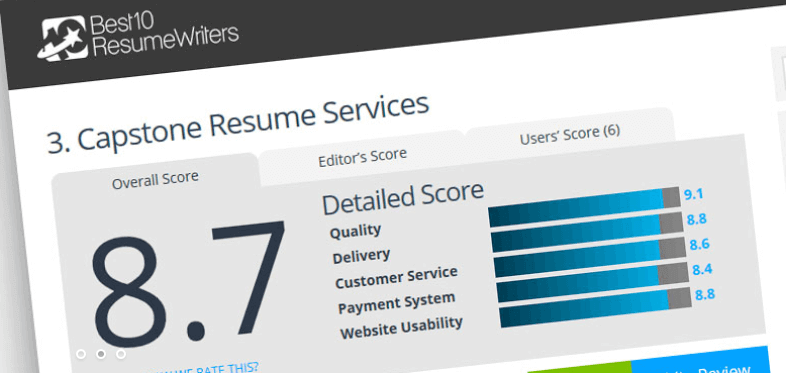786x373 pixels.
Task: Switch to the Editor's Score tab
Action: pyautogui.click(x=362, y=157)
